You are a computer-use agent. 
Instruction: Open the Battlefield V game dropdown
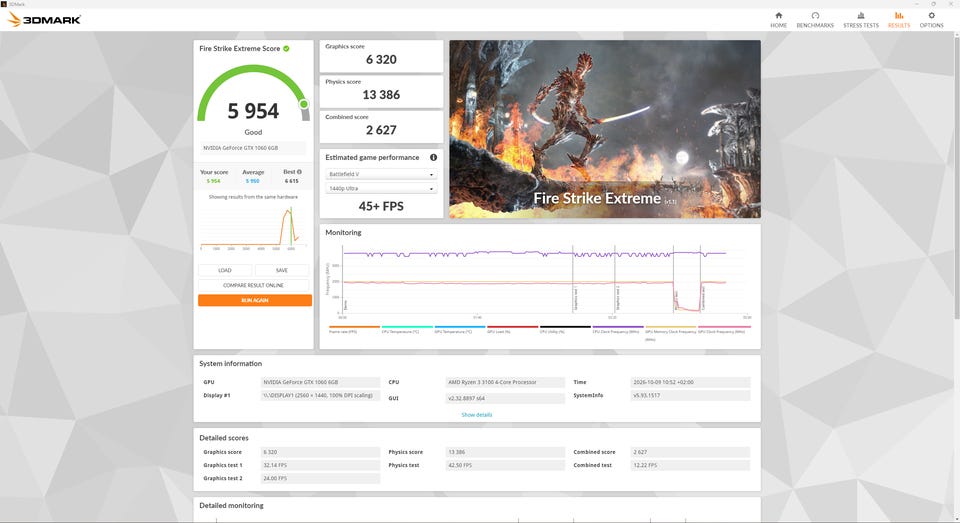[x=381, y=174]
